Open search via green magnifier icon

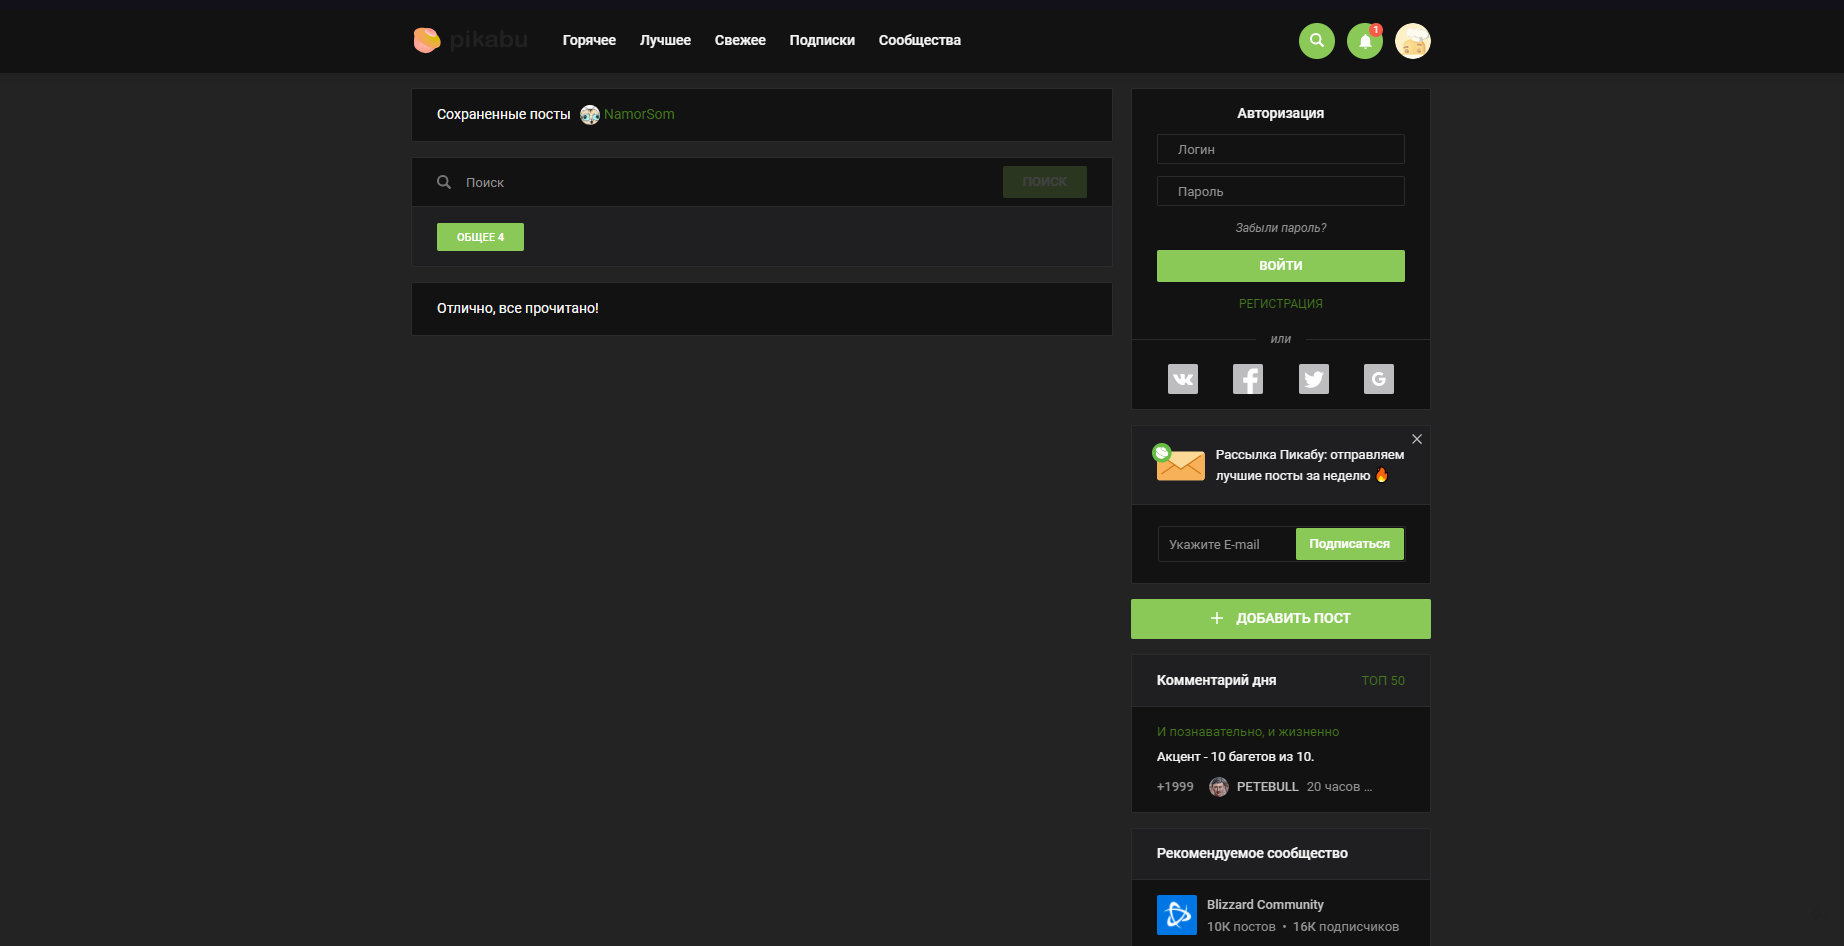click(x=1316, y=41)
